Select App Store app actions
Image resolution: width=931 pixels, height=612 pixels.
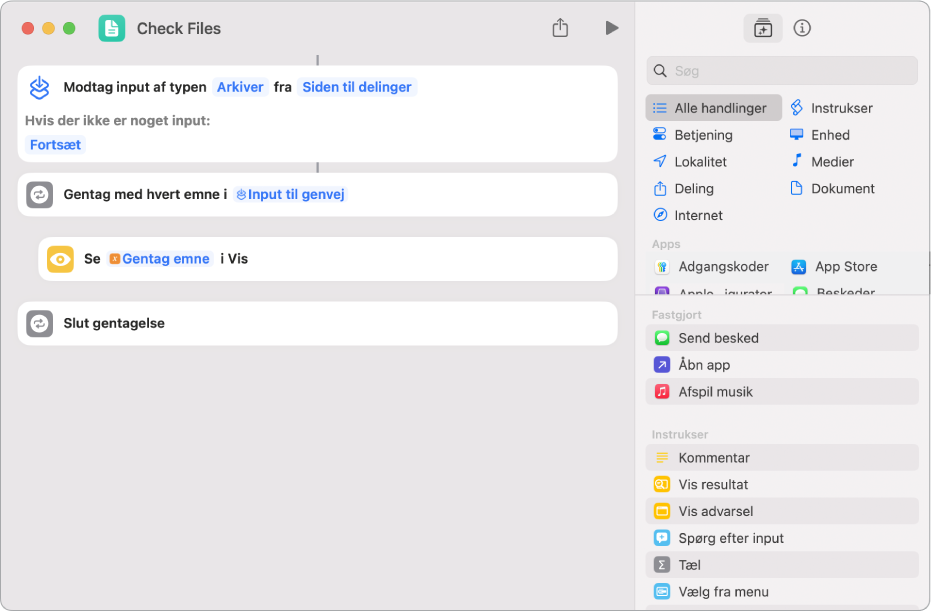pos(834,267)
